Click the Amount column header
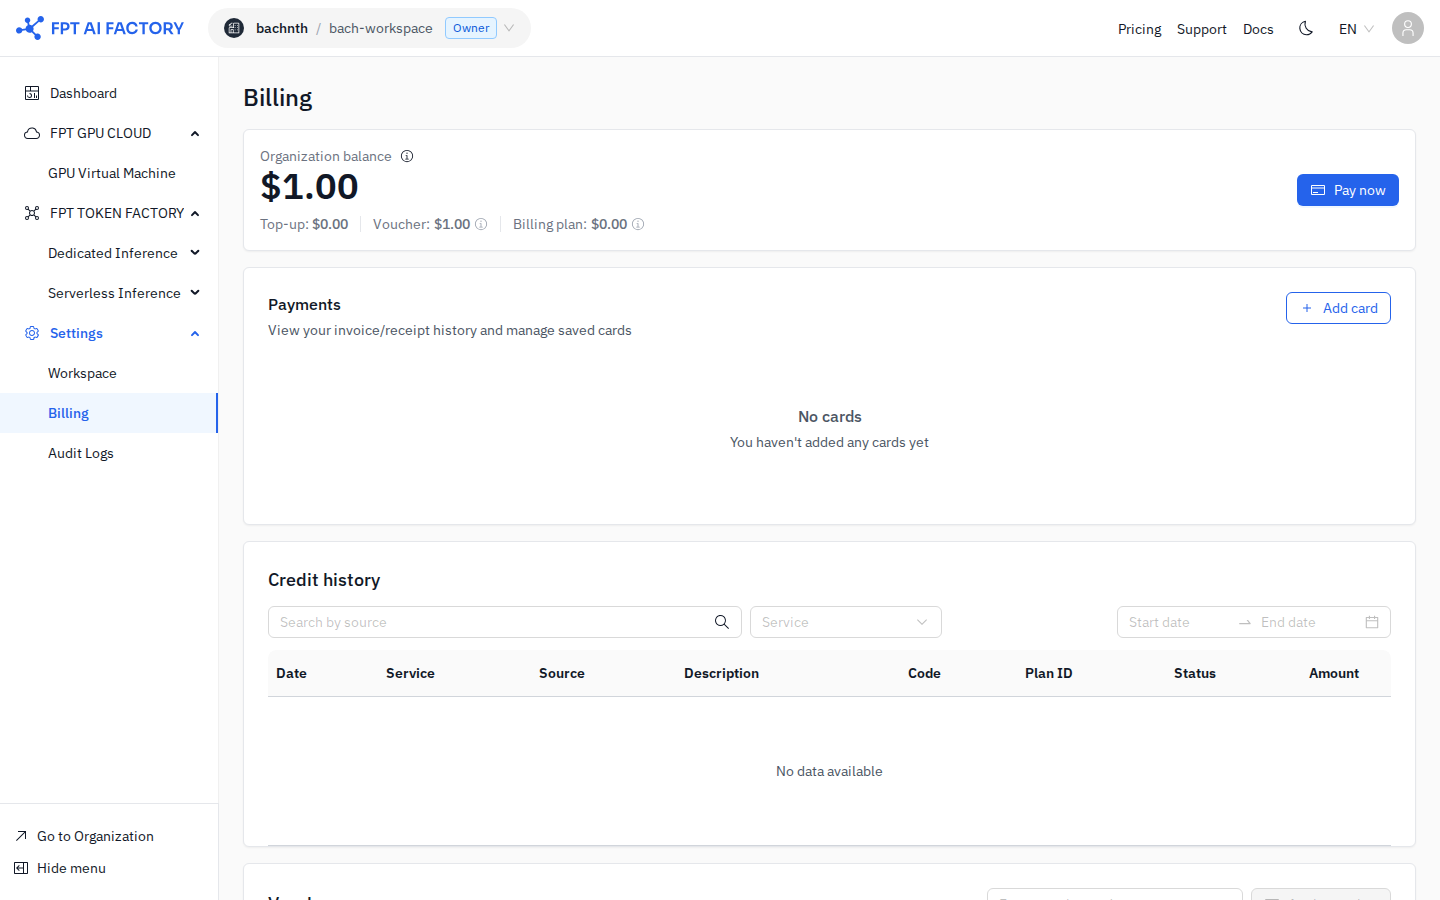The height and width of the screenshot is (900, 1440). [x=1334, y=673]
